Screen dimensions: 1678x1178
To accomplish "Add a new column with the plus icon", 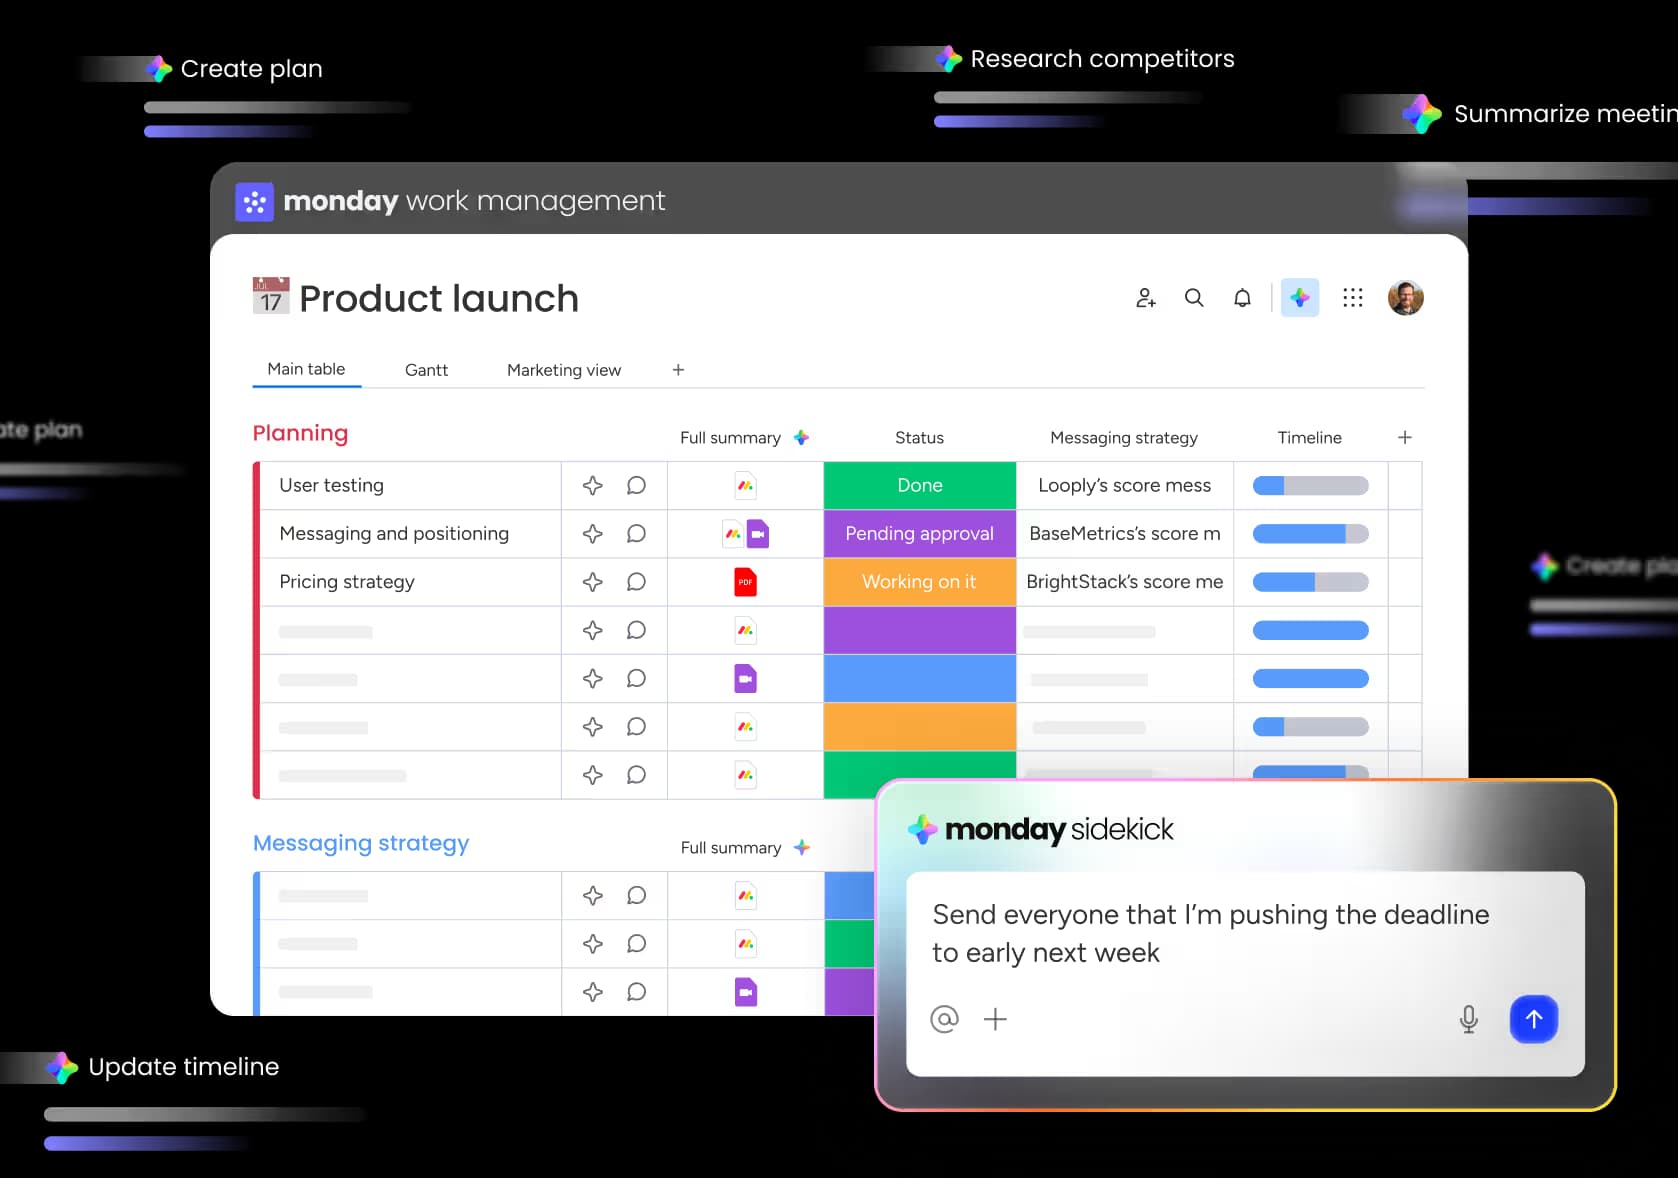I will [x=1405, y=437].
